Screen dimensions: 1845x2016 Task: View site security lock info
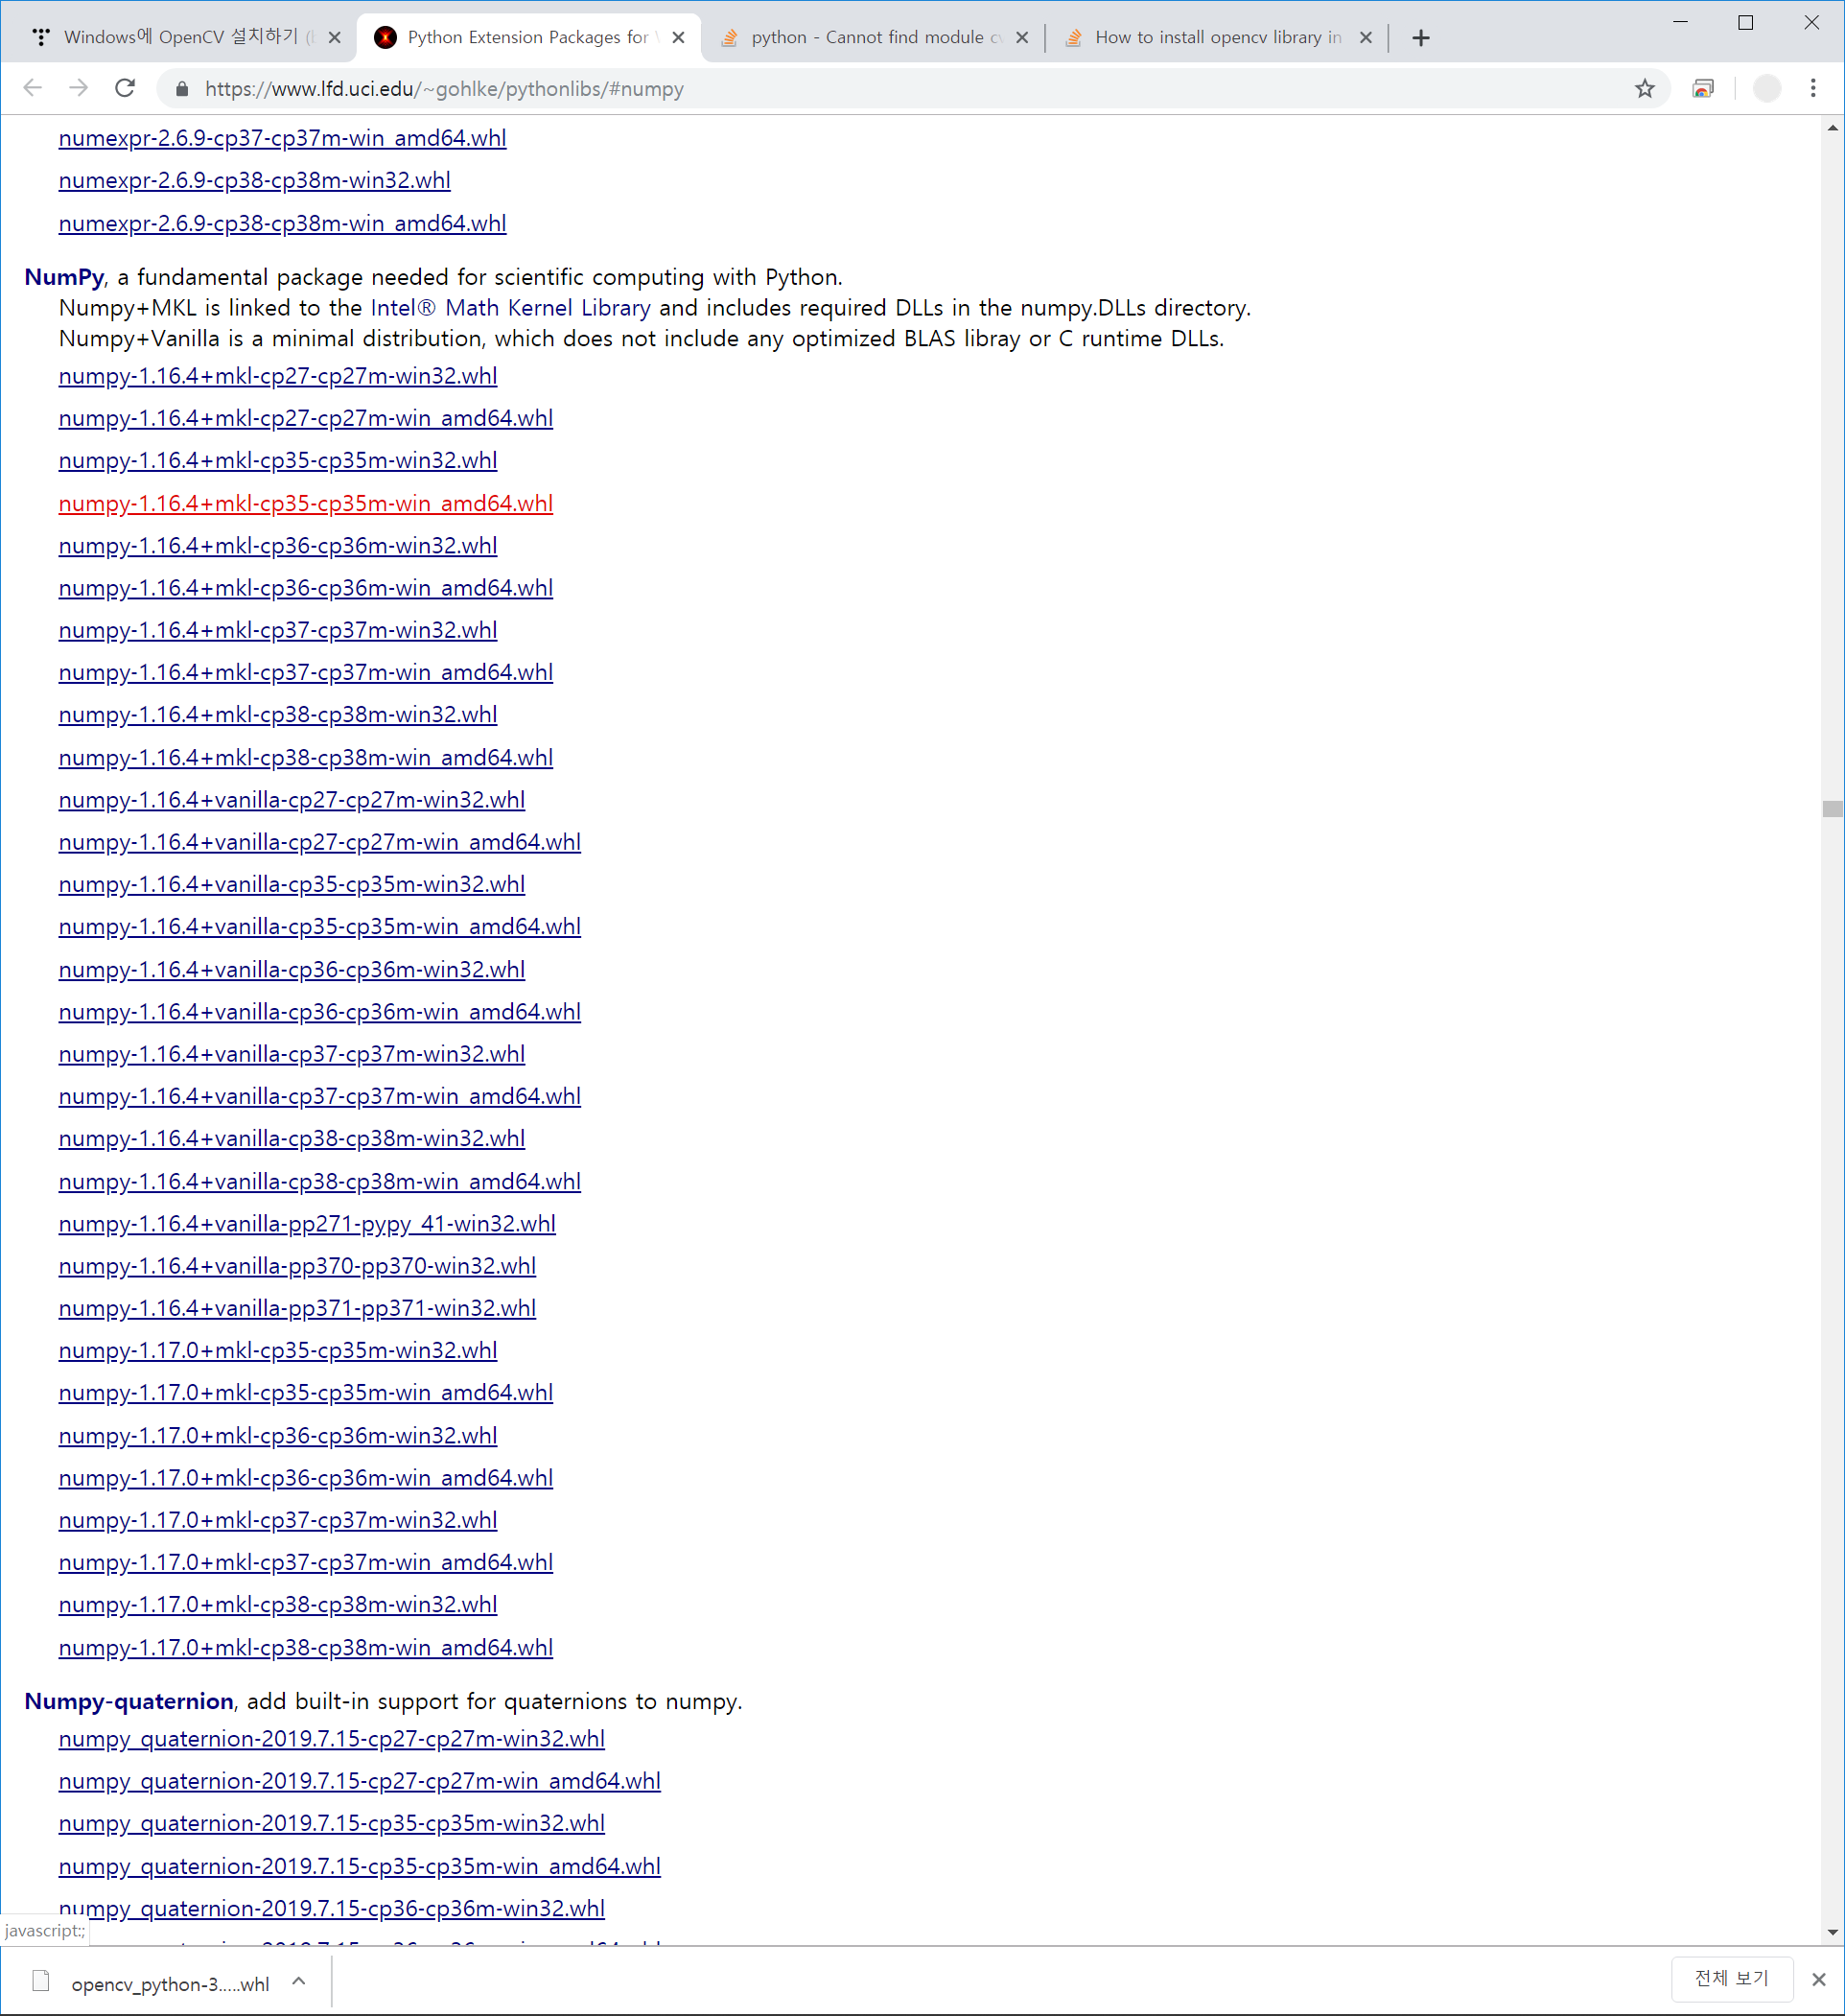[182, 89]
